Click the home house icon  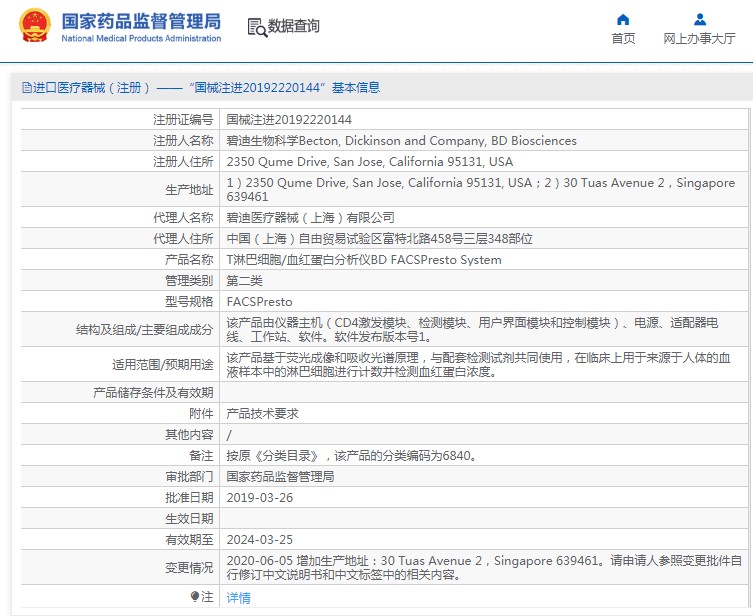pyautogui.click(x=623, y=20)
